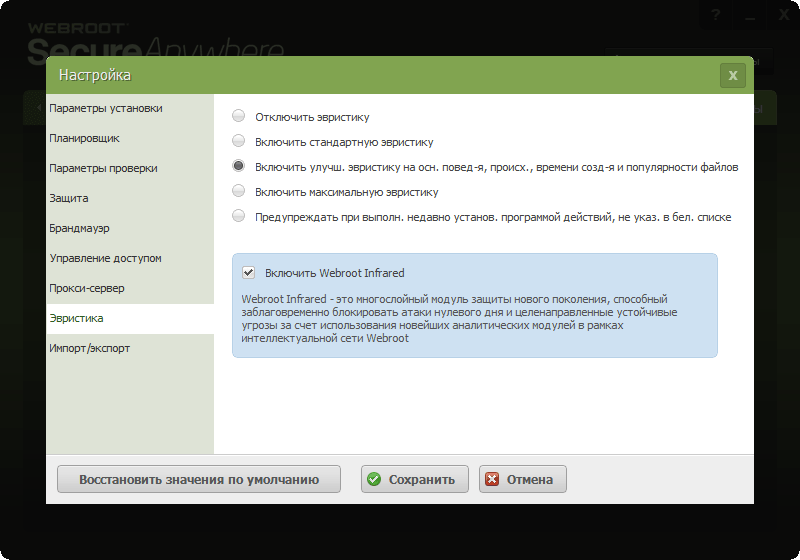The width and height of the screenshot is (800, 560).
Task: Select 'Включить стандартную эвристику' radio option
Action: 238,141
